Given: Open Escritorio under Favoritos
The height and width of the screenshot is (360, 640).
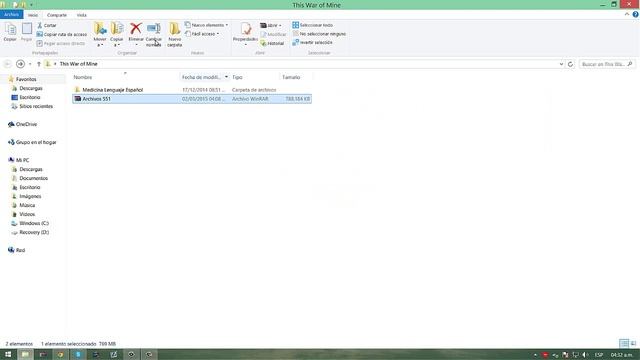Looking at the screenshot, I should click(29, 97).
